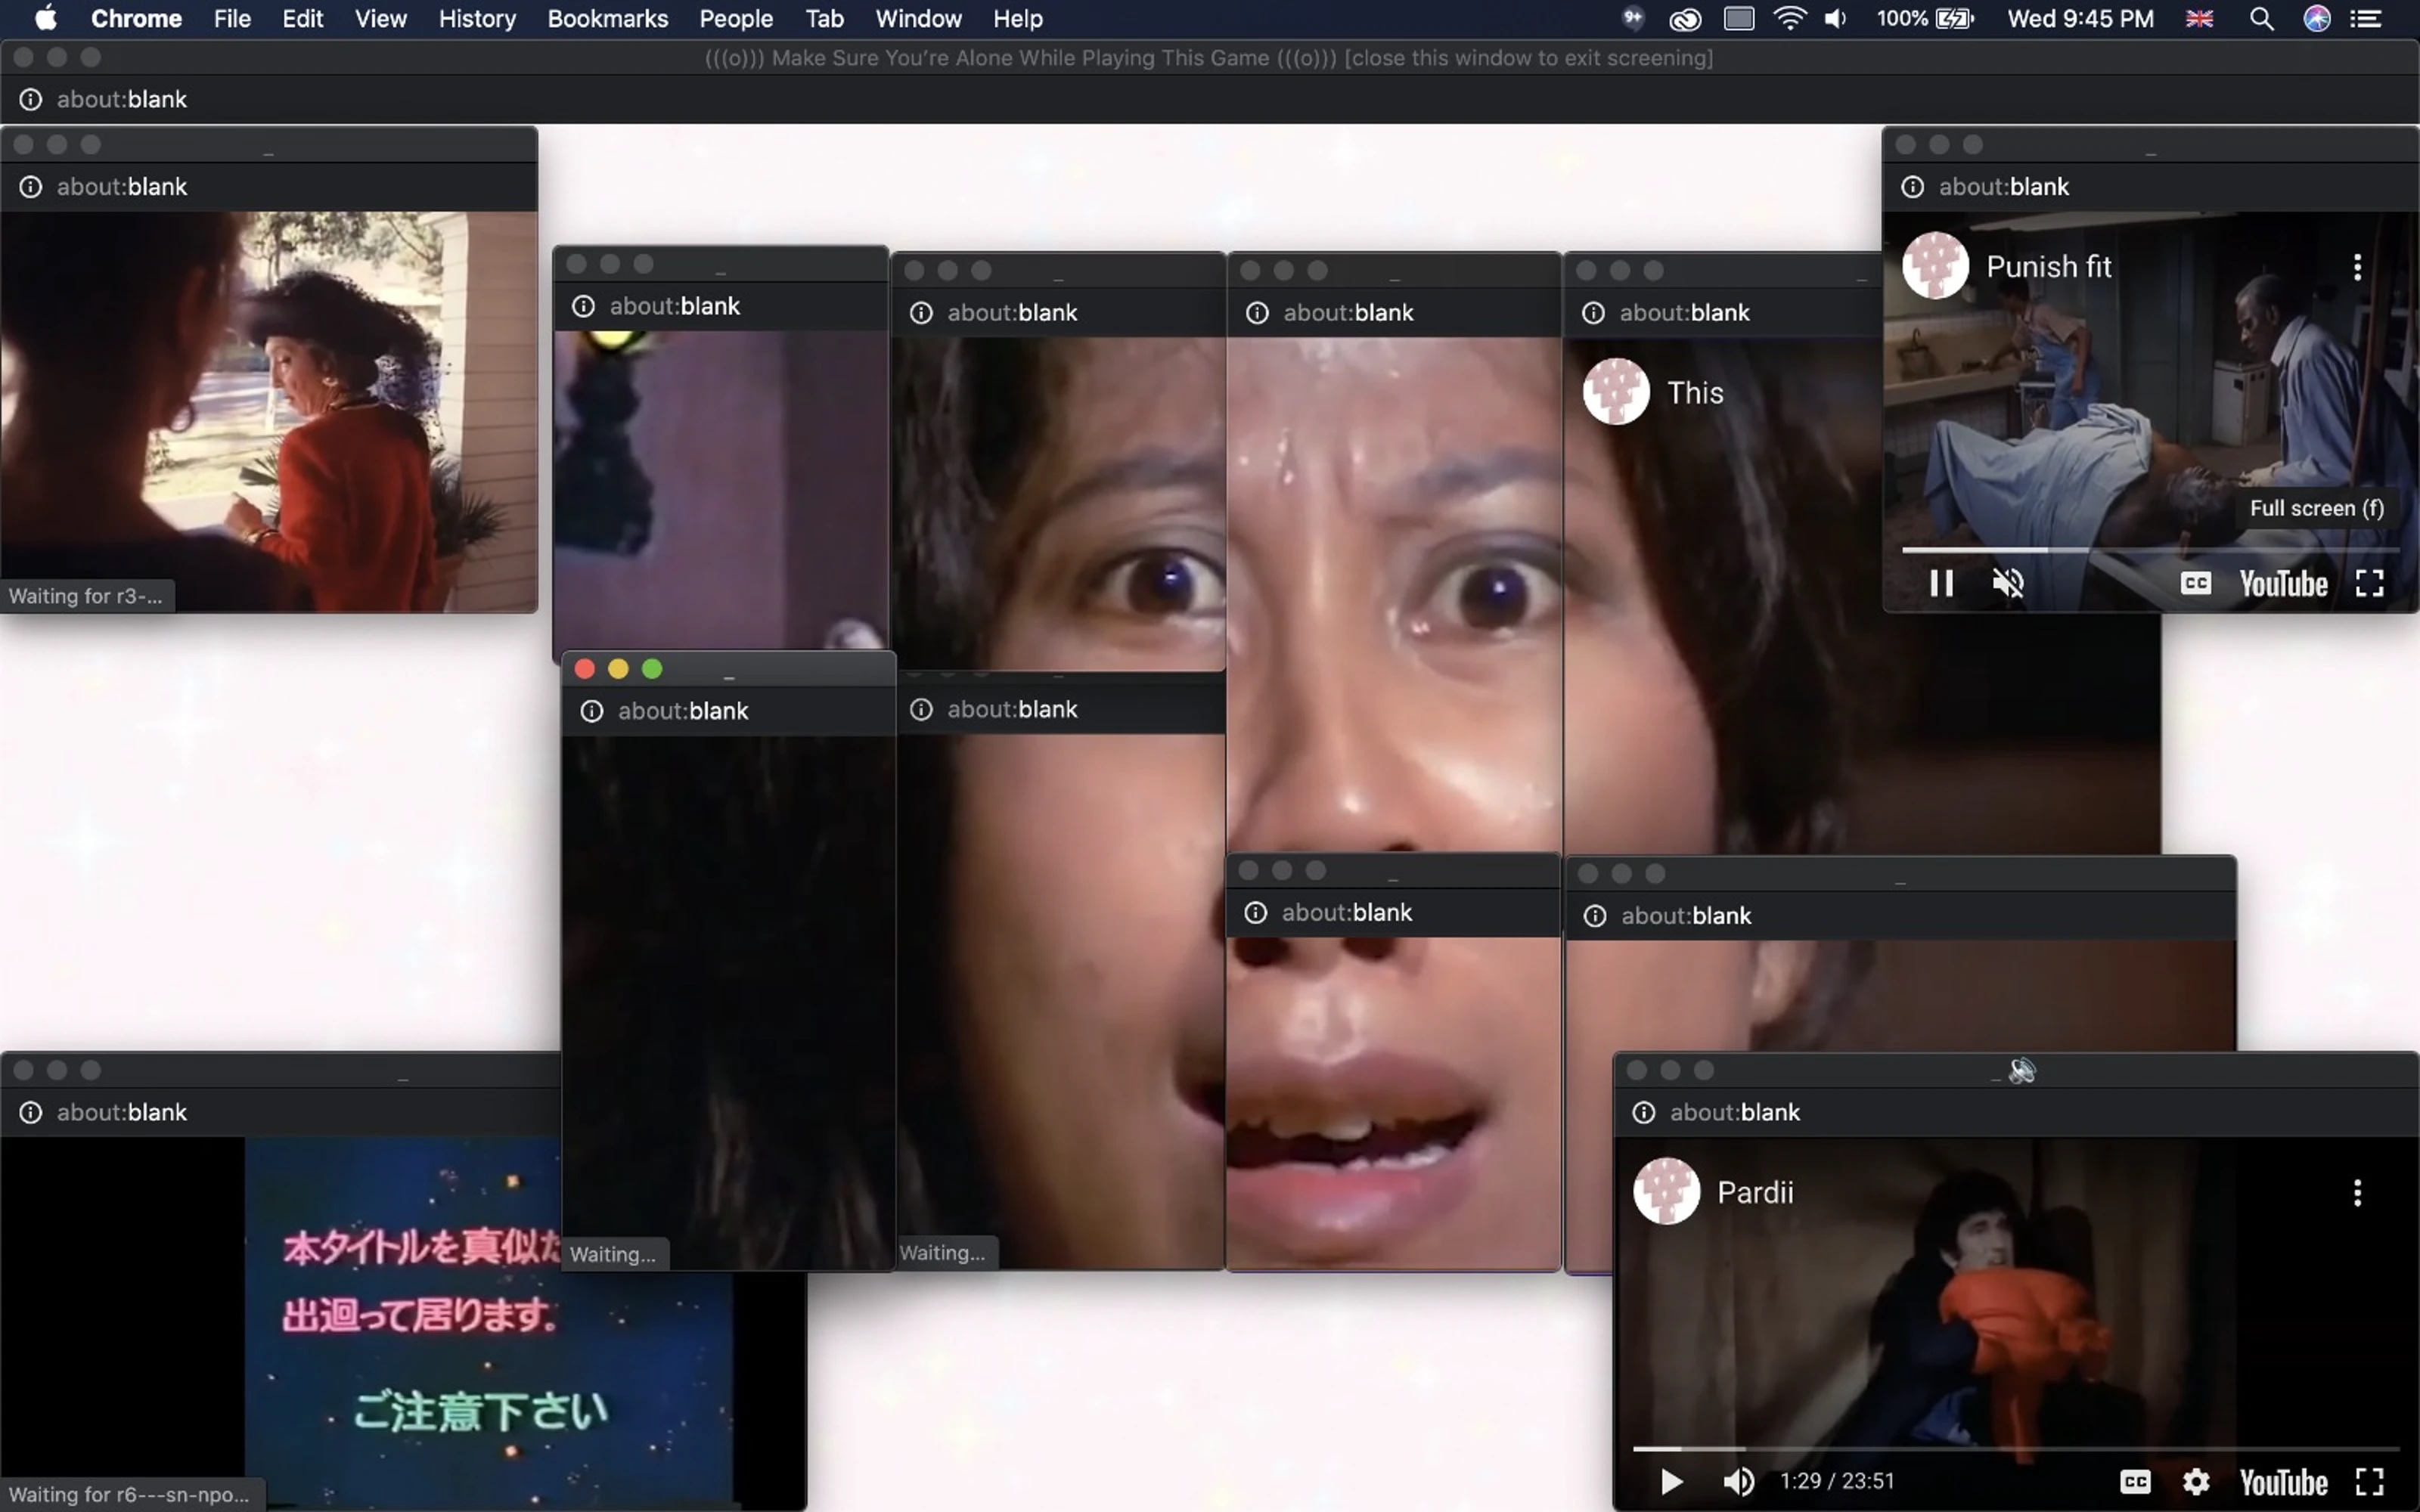Screen dimensions: 2420x1512
Task: Open the Punish fit video title link
Action: (2048, 267)
